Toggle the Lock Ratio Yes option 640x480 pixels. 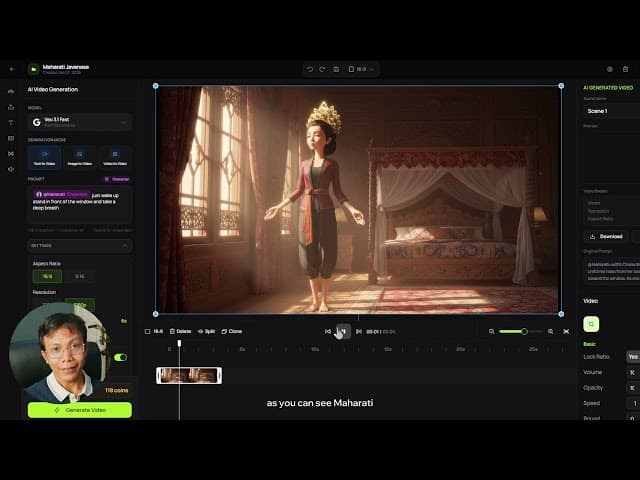click(633, 357)
